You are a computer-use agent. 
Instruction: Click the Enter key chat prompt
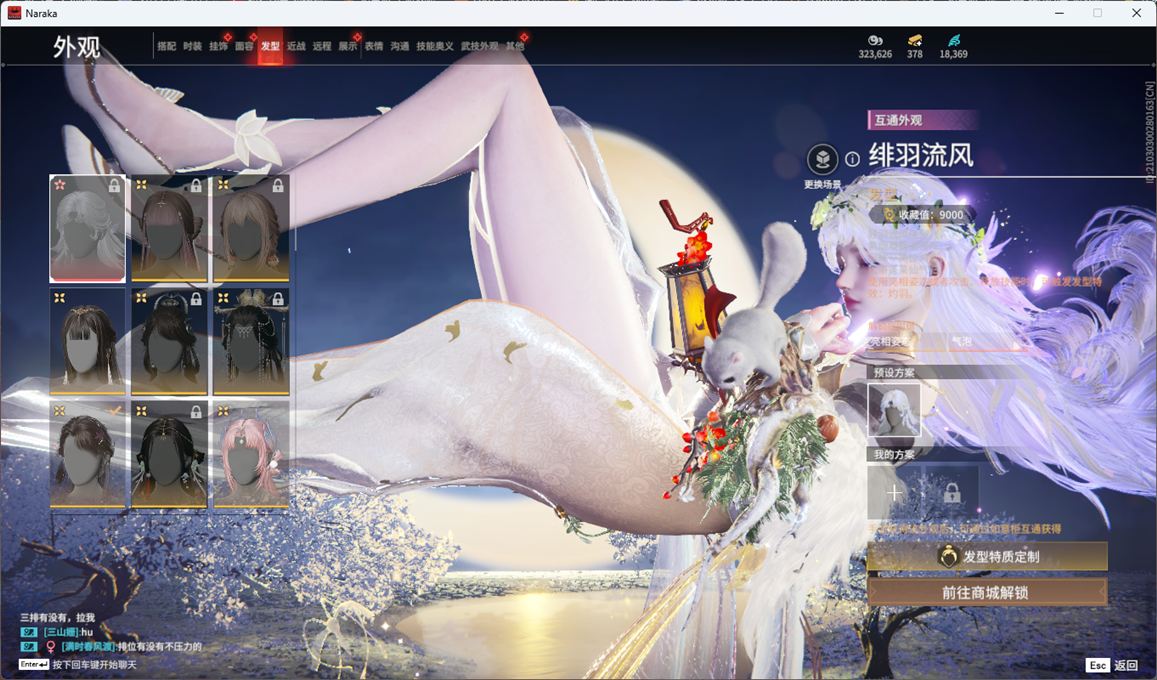point(77,665)
